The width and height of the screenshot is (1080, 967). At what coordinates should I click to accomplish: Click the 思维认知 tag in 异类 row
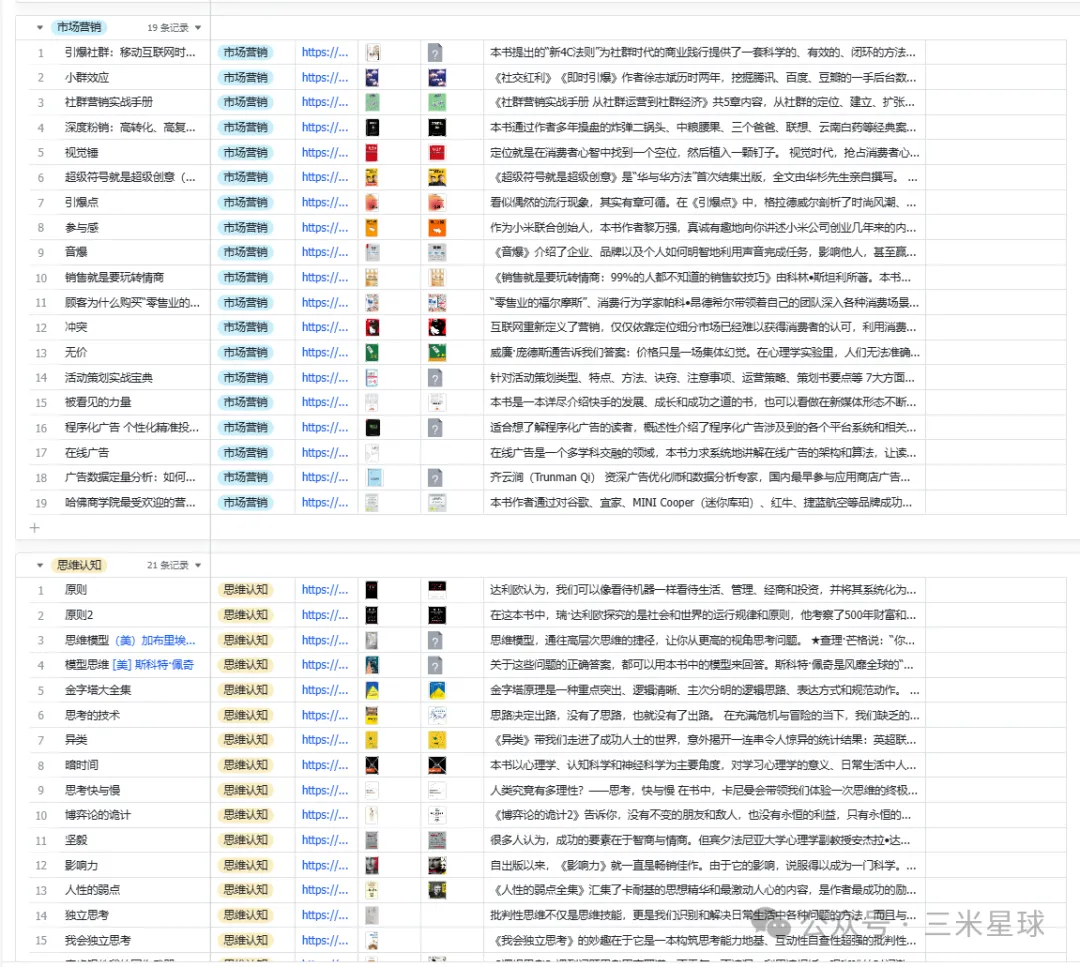[245, 740]
